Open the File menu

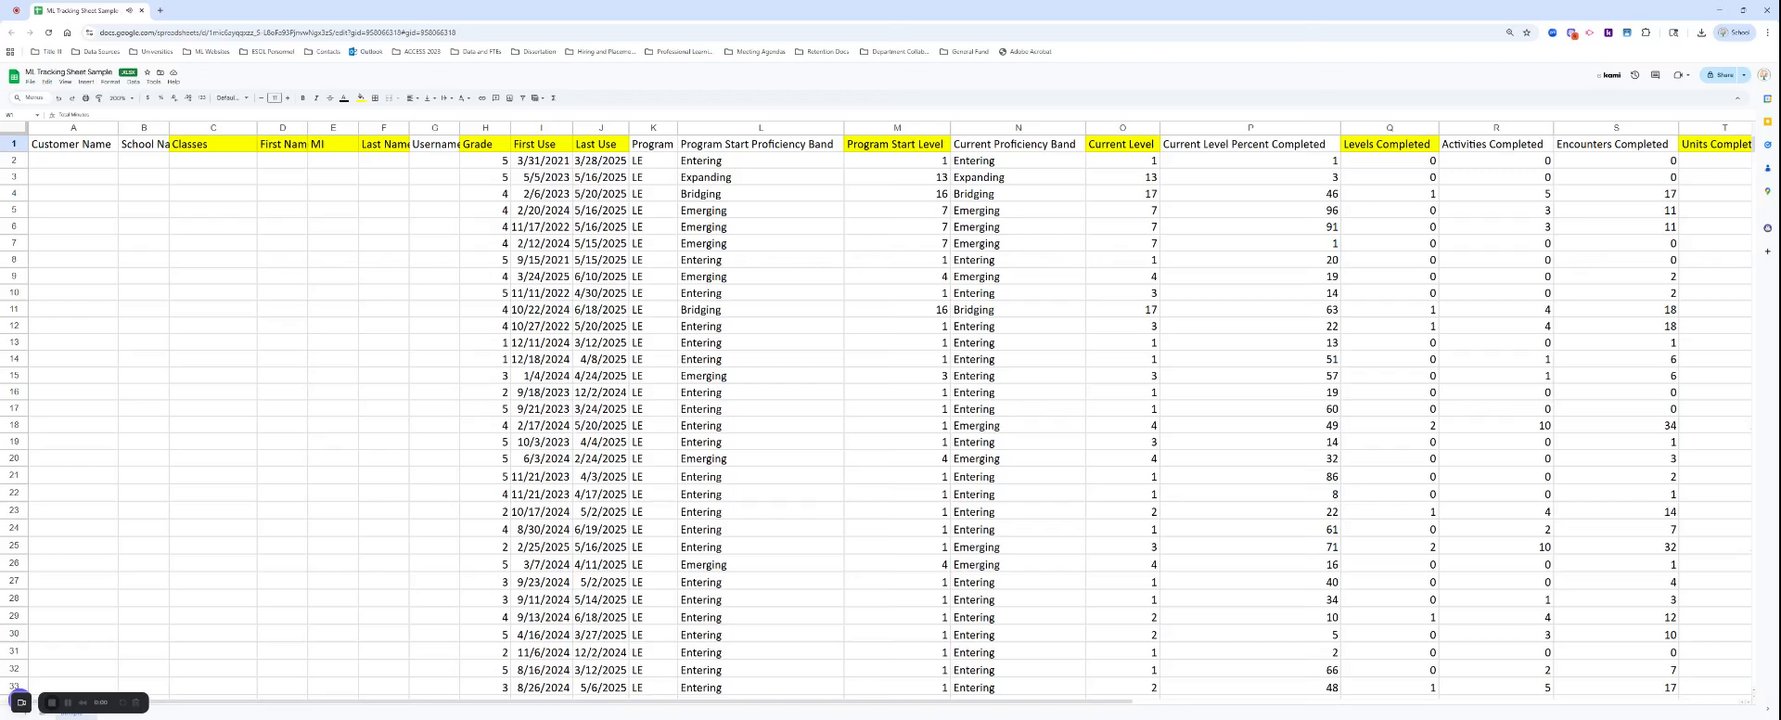(x=30, y=82)
